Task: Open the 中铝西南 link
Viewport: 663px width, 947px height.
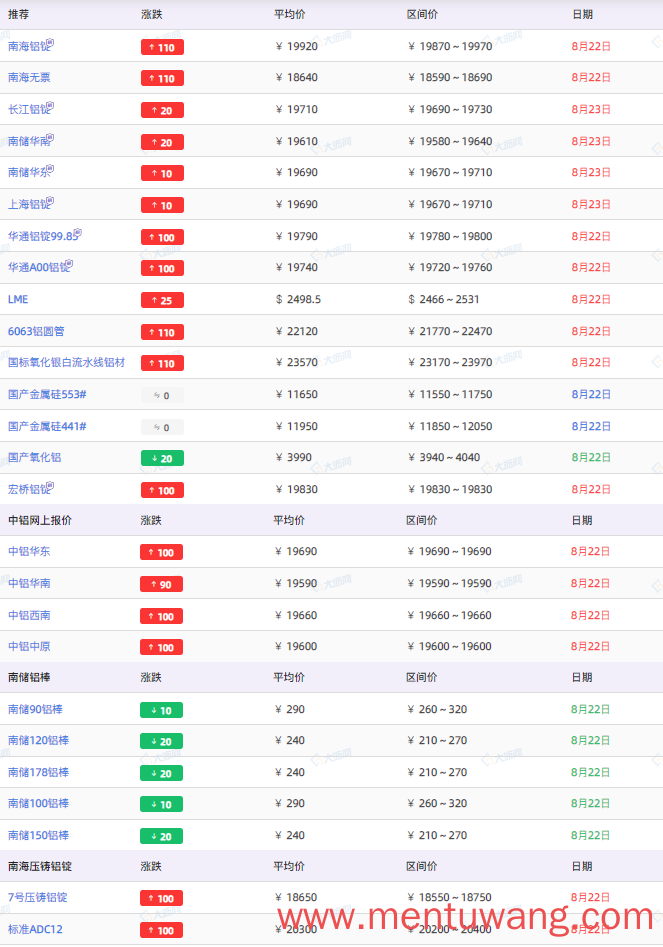Action: click(x=29, y=615)
